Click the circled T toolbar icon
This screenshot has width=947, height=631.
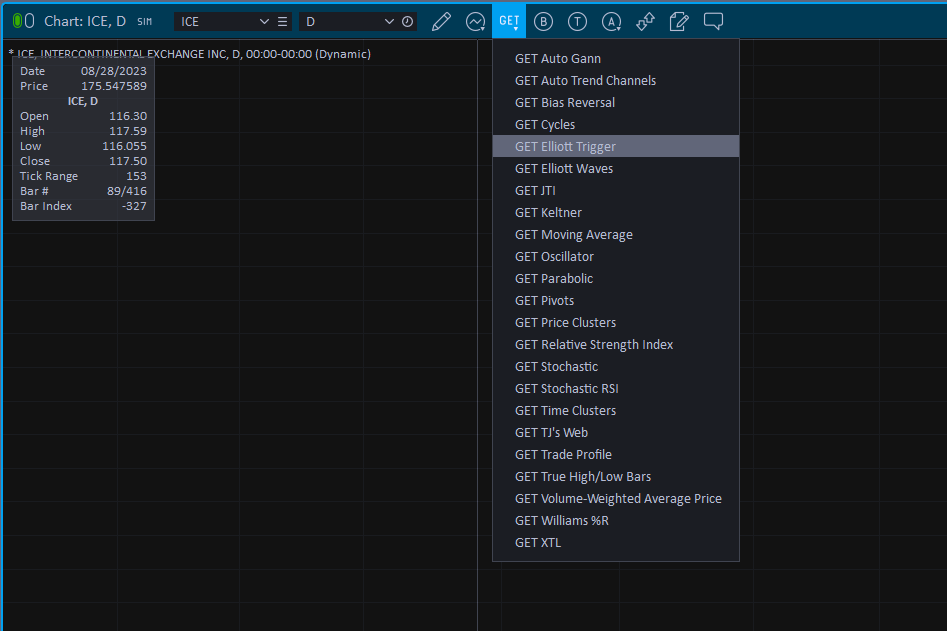click(x=577, y=22)
